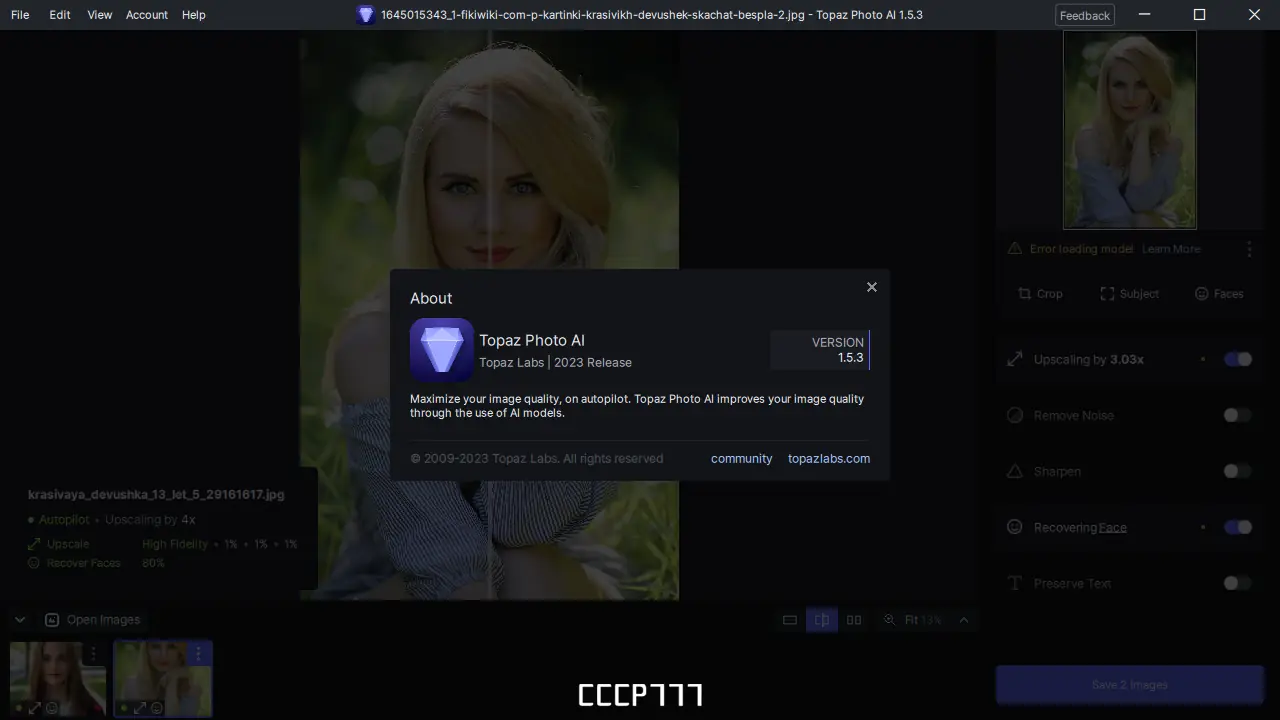Enable the Sharpen switch
Image resolution: width=1280 pixels, height=720 pixels.
tap(1238, 471)
